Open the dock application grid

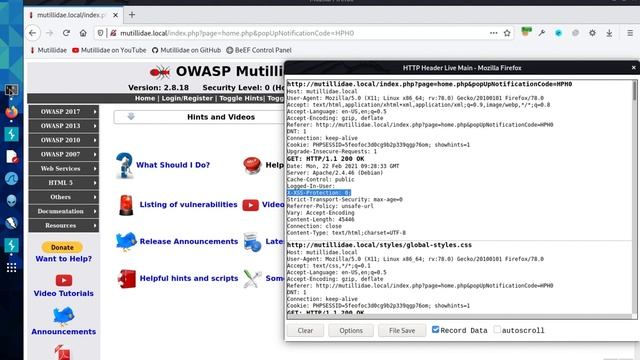11,267
